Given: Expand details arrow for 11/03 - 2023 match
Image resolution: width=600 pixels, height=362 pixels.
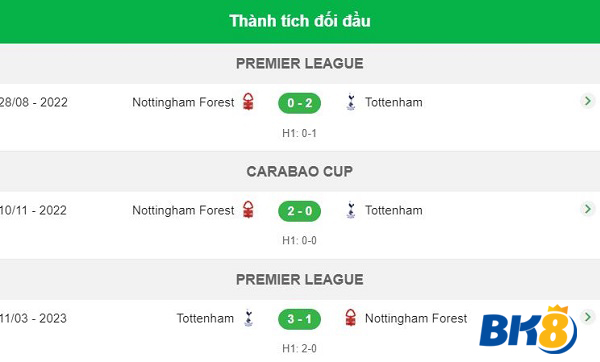Looking at the screenshot, I should [x=587, y=317].
